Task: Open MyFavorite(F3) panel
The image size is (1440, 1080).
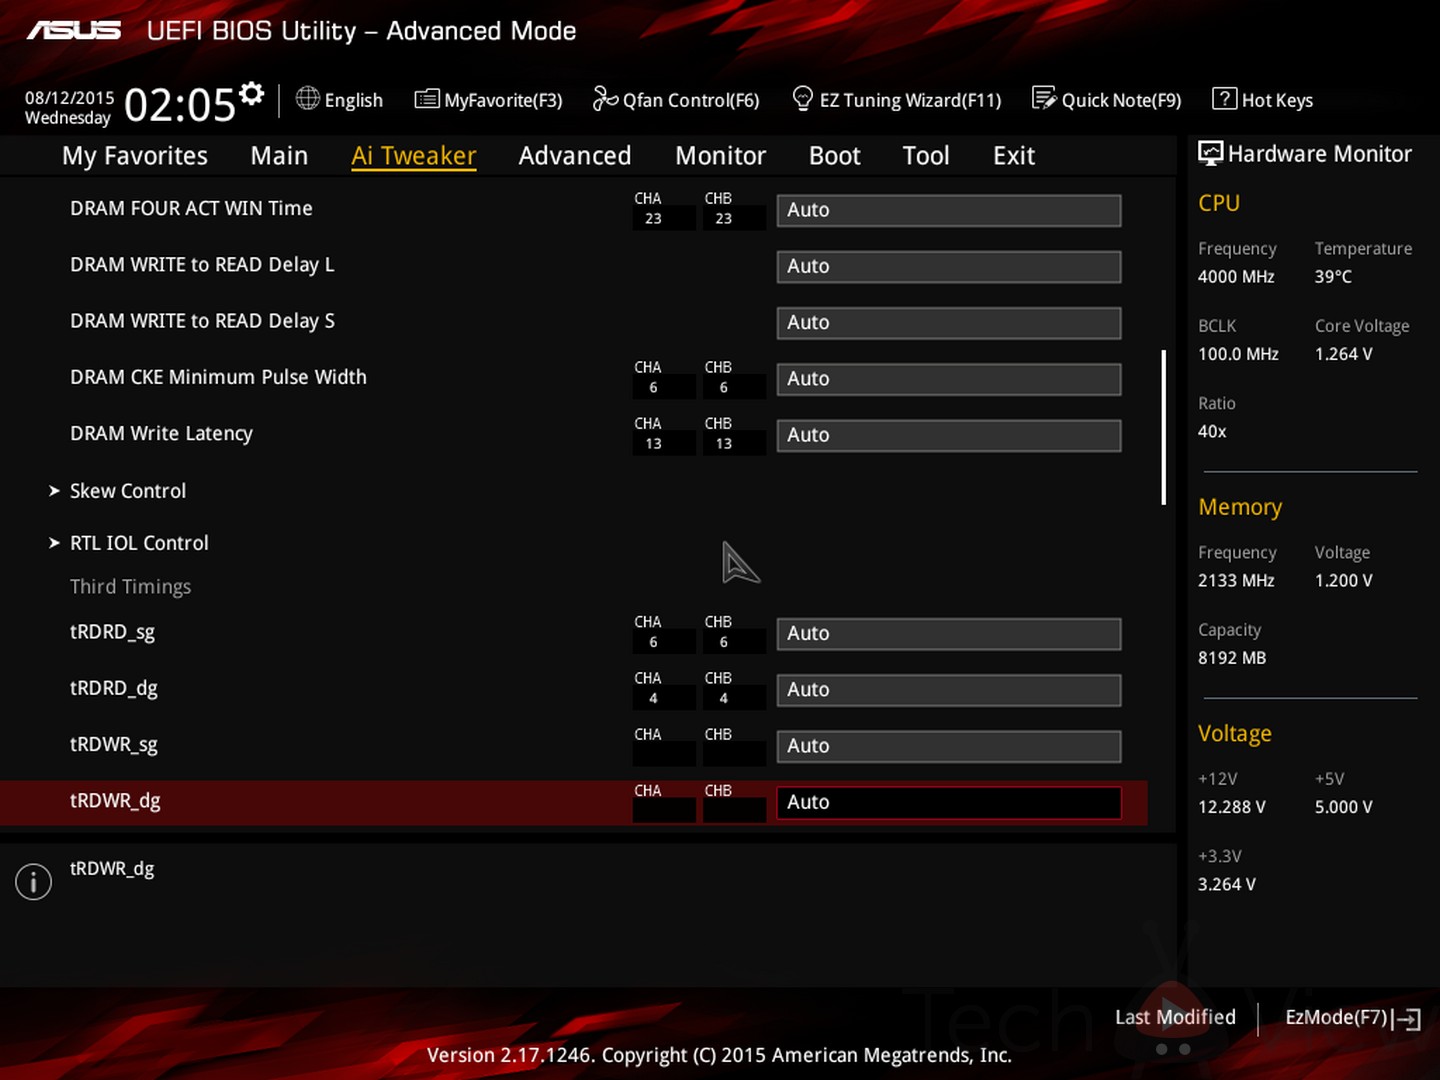Action: tap(503, 100)
